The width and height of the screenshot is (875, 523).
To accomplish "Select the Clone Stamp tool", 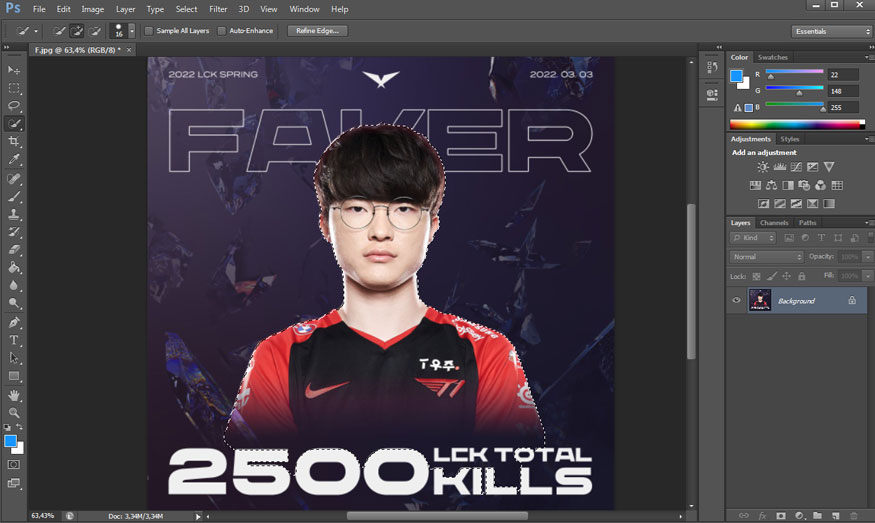I will point(14,214).
